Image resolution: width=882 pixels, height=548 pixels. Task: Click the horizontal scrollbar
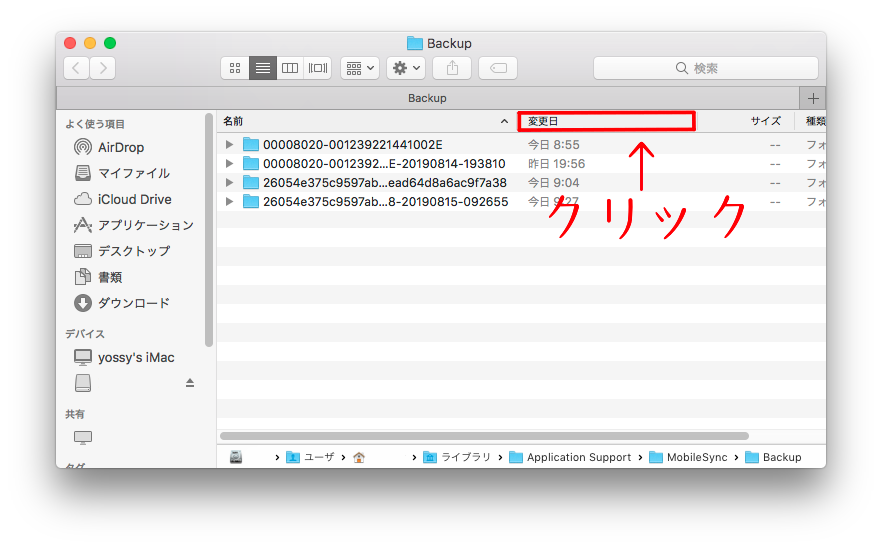click(484, 436)
